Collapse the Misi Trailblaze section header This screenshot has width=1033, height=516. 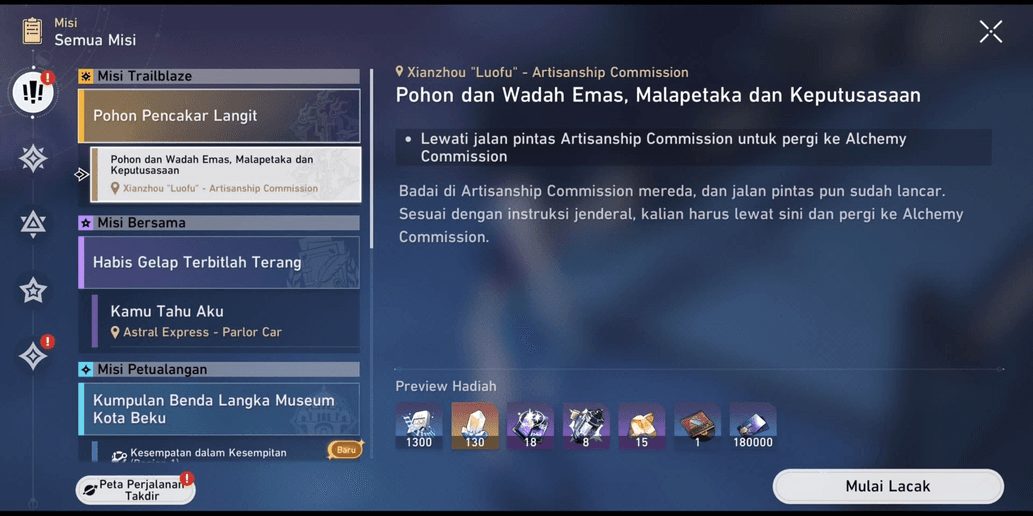pyautogui.click(x=218, y=76)
